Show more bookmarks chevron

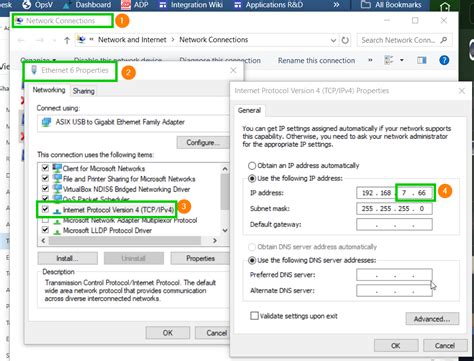coord(336,5)
